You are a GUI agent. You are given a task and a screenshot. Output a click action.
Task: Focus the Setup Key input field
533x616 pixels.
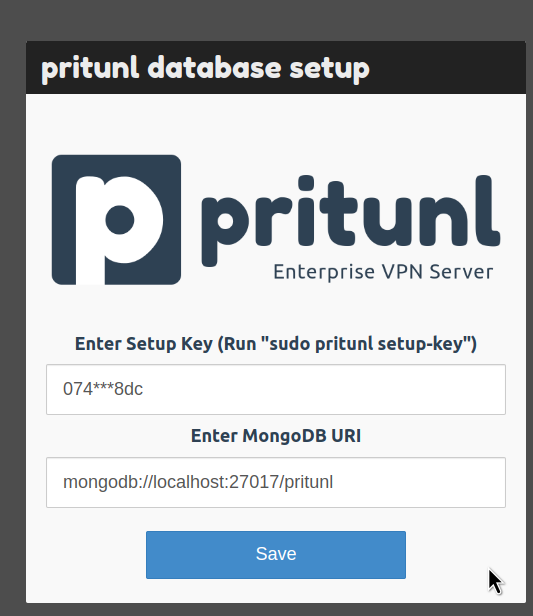[276, 389]
